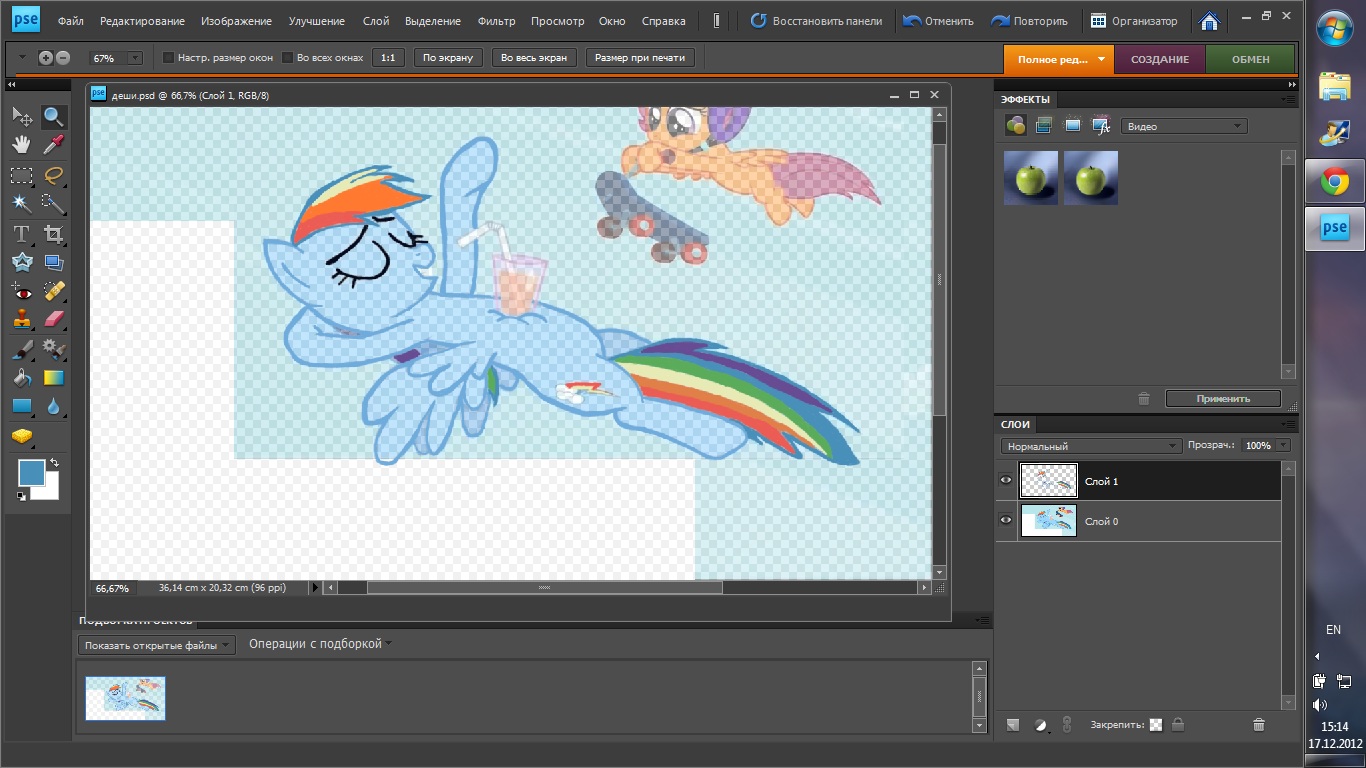
Task: Activate the Red Eye Removal tool
Action: pos(21,291)
